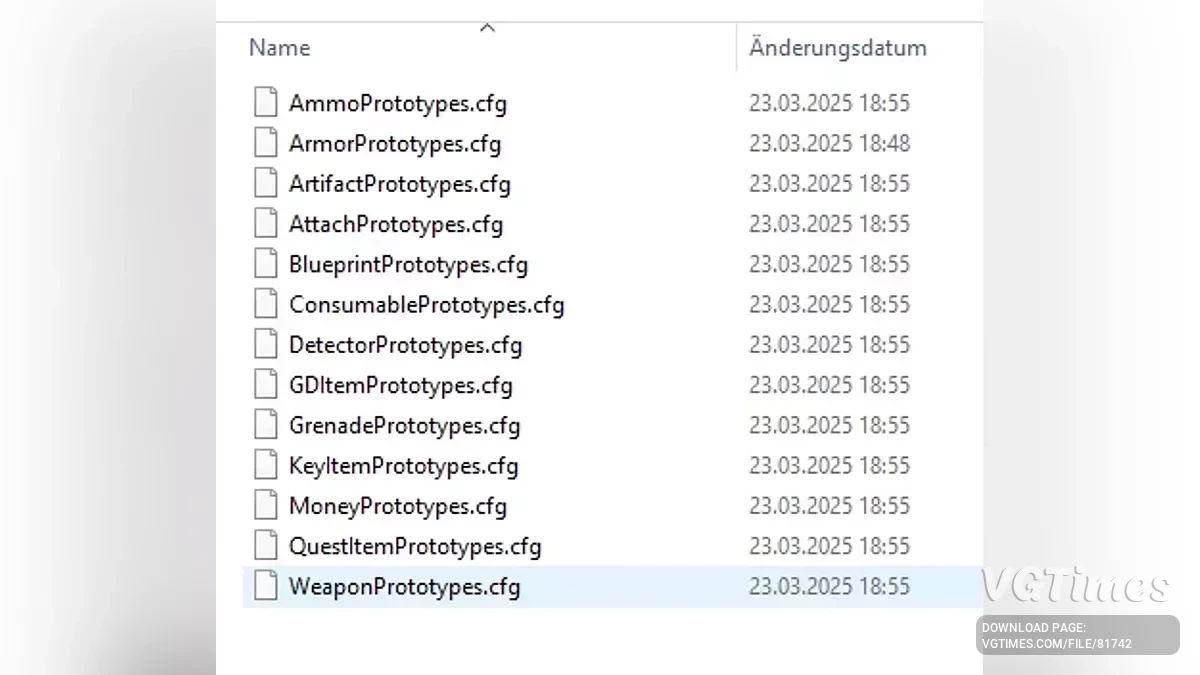Click the ArmorPrototypes.cfg file icon
1200x675 pixels.
(265, 142)
